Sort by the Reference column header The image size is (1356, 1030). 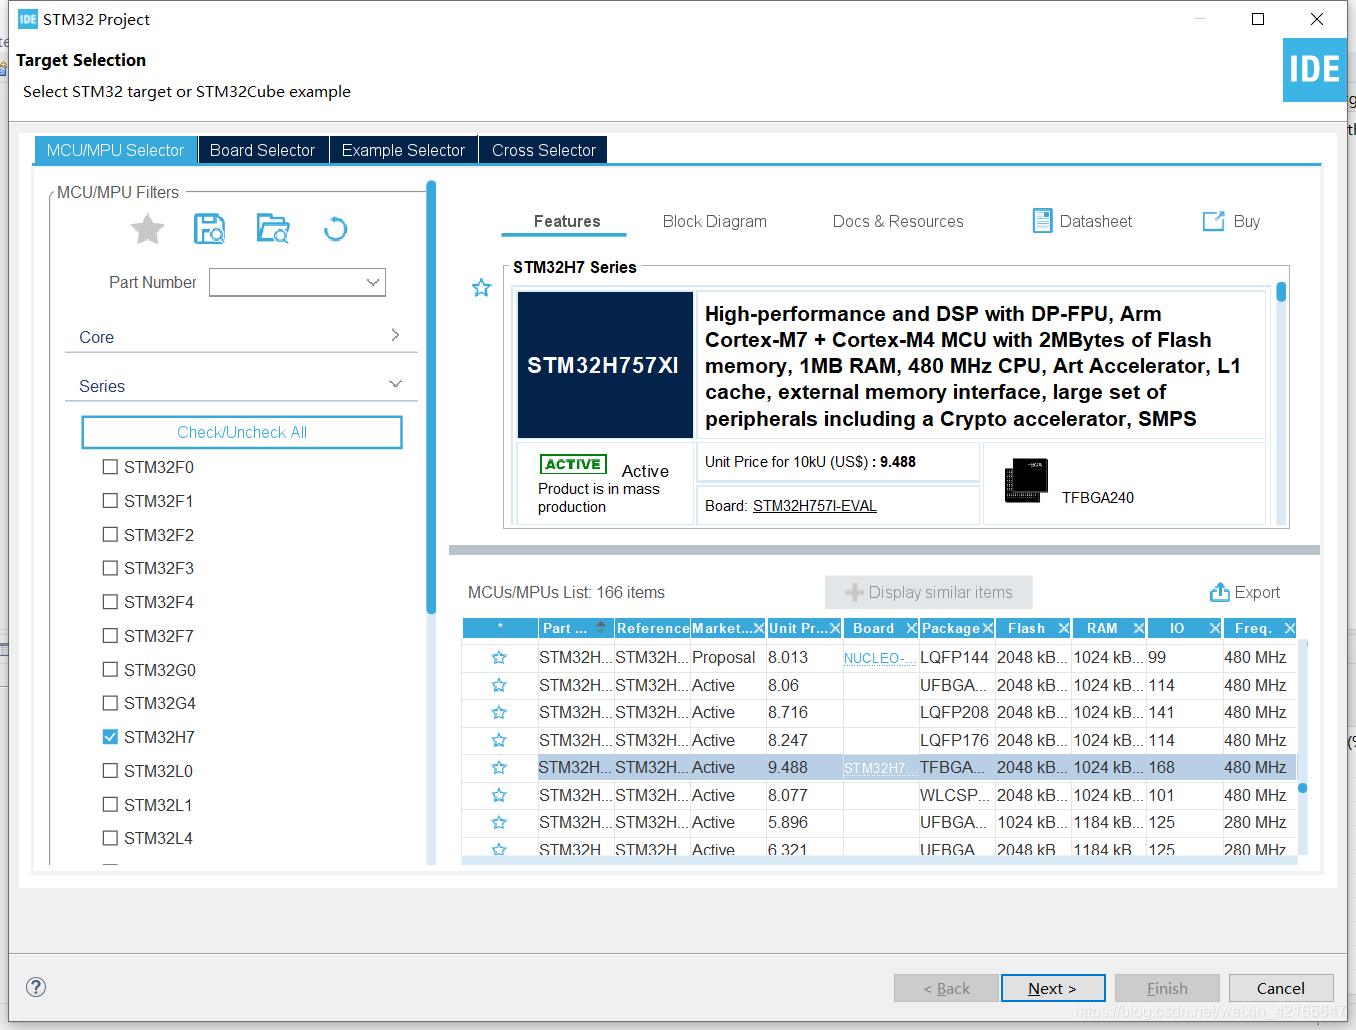click(652, 628)
